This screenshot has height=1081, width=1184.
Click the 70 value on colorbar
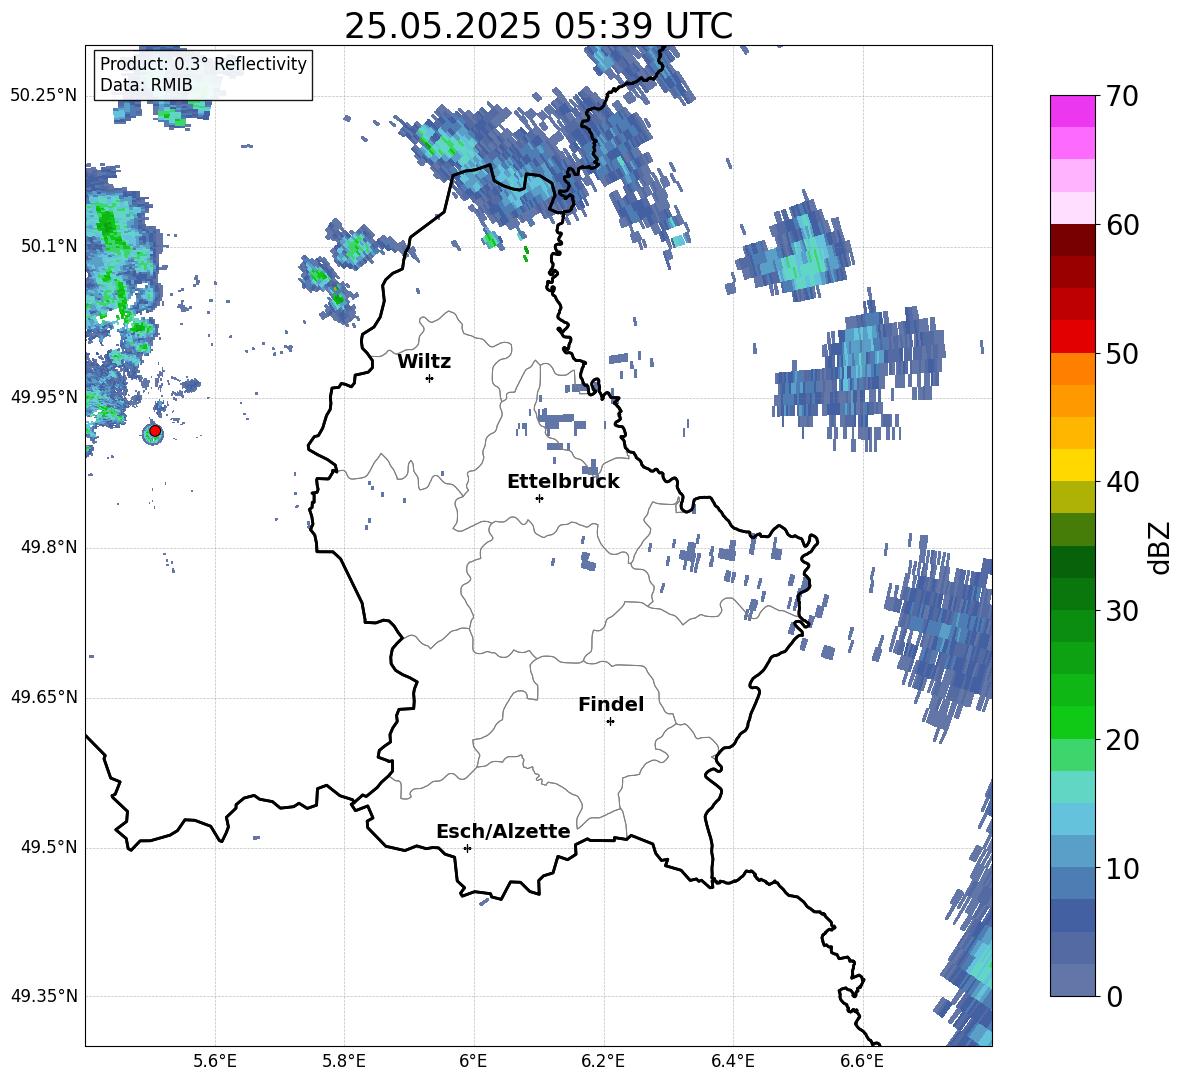pos(1122,97)
